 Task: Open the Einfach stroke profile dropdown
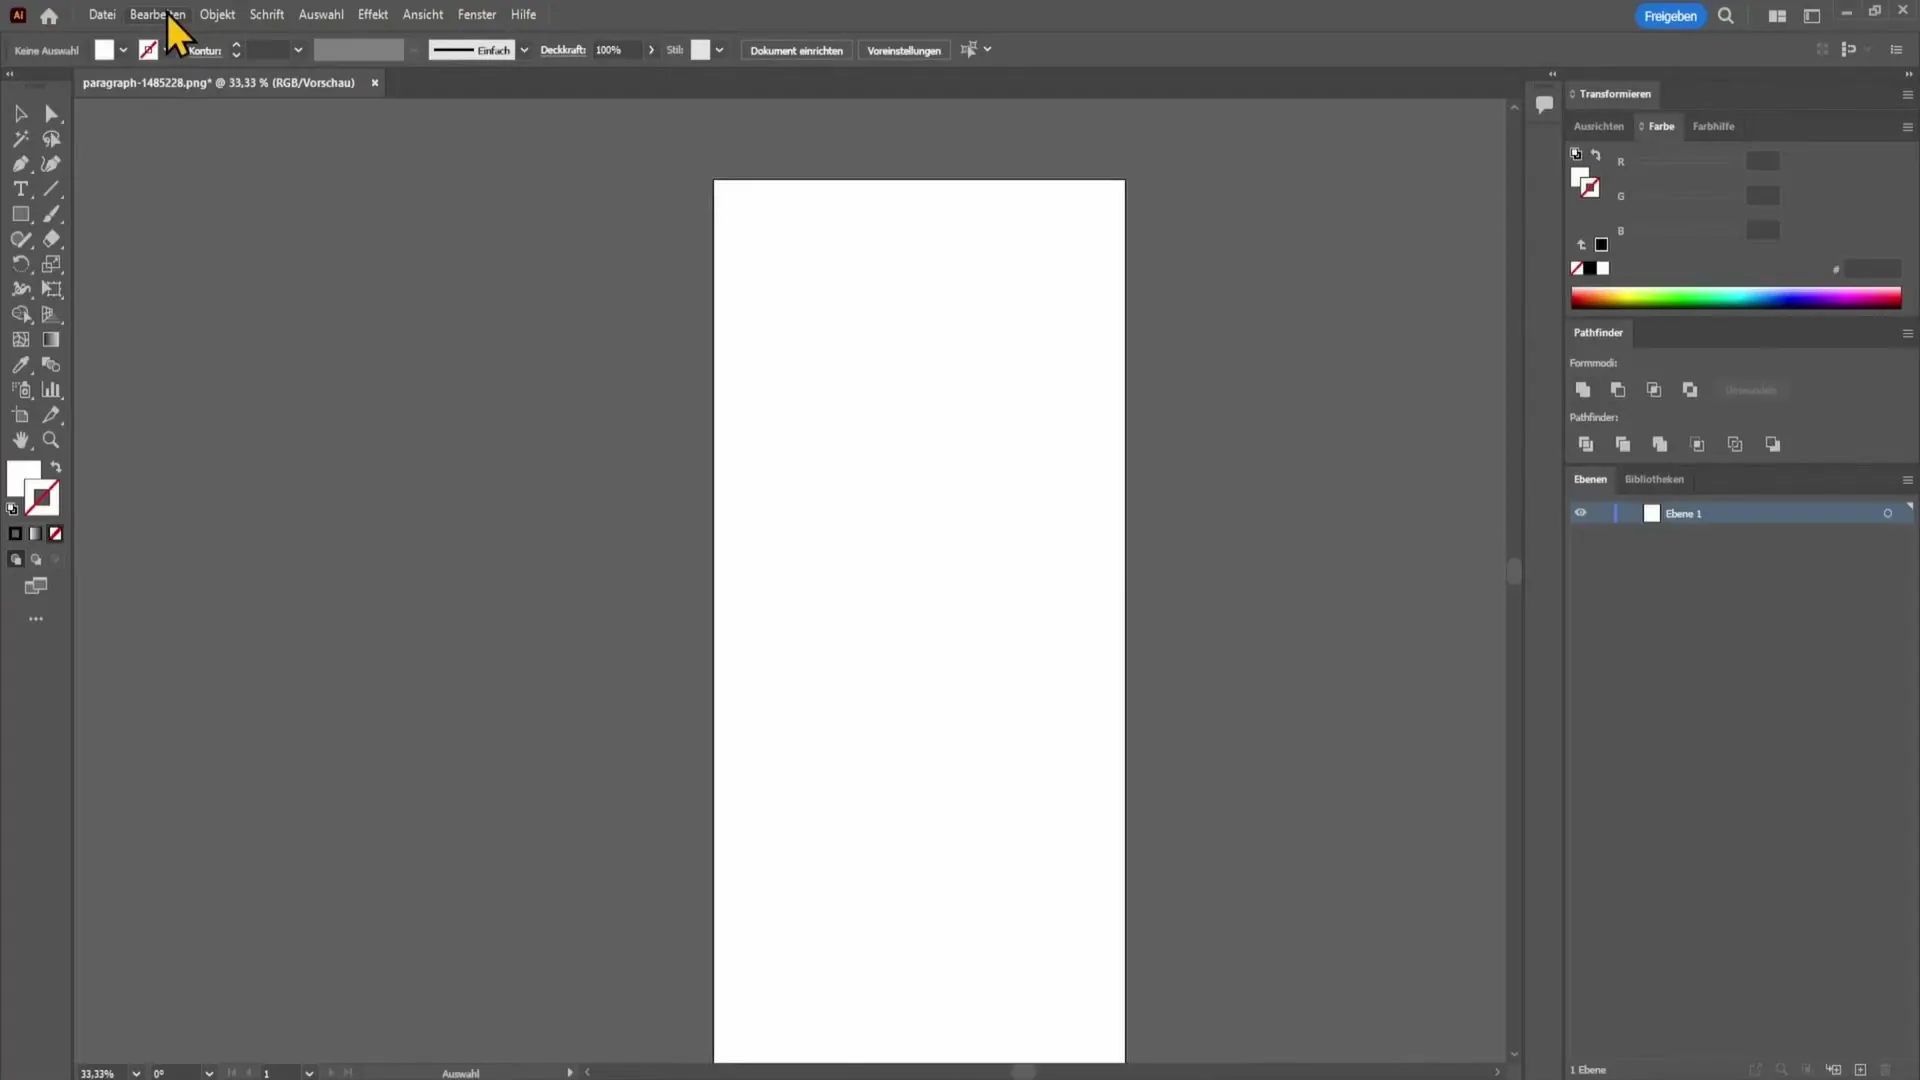(524, 50)
